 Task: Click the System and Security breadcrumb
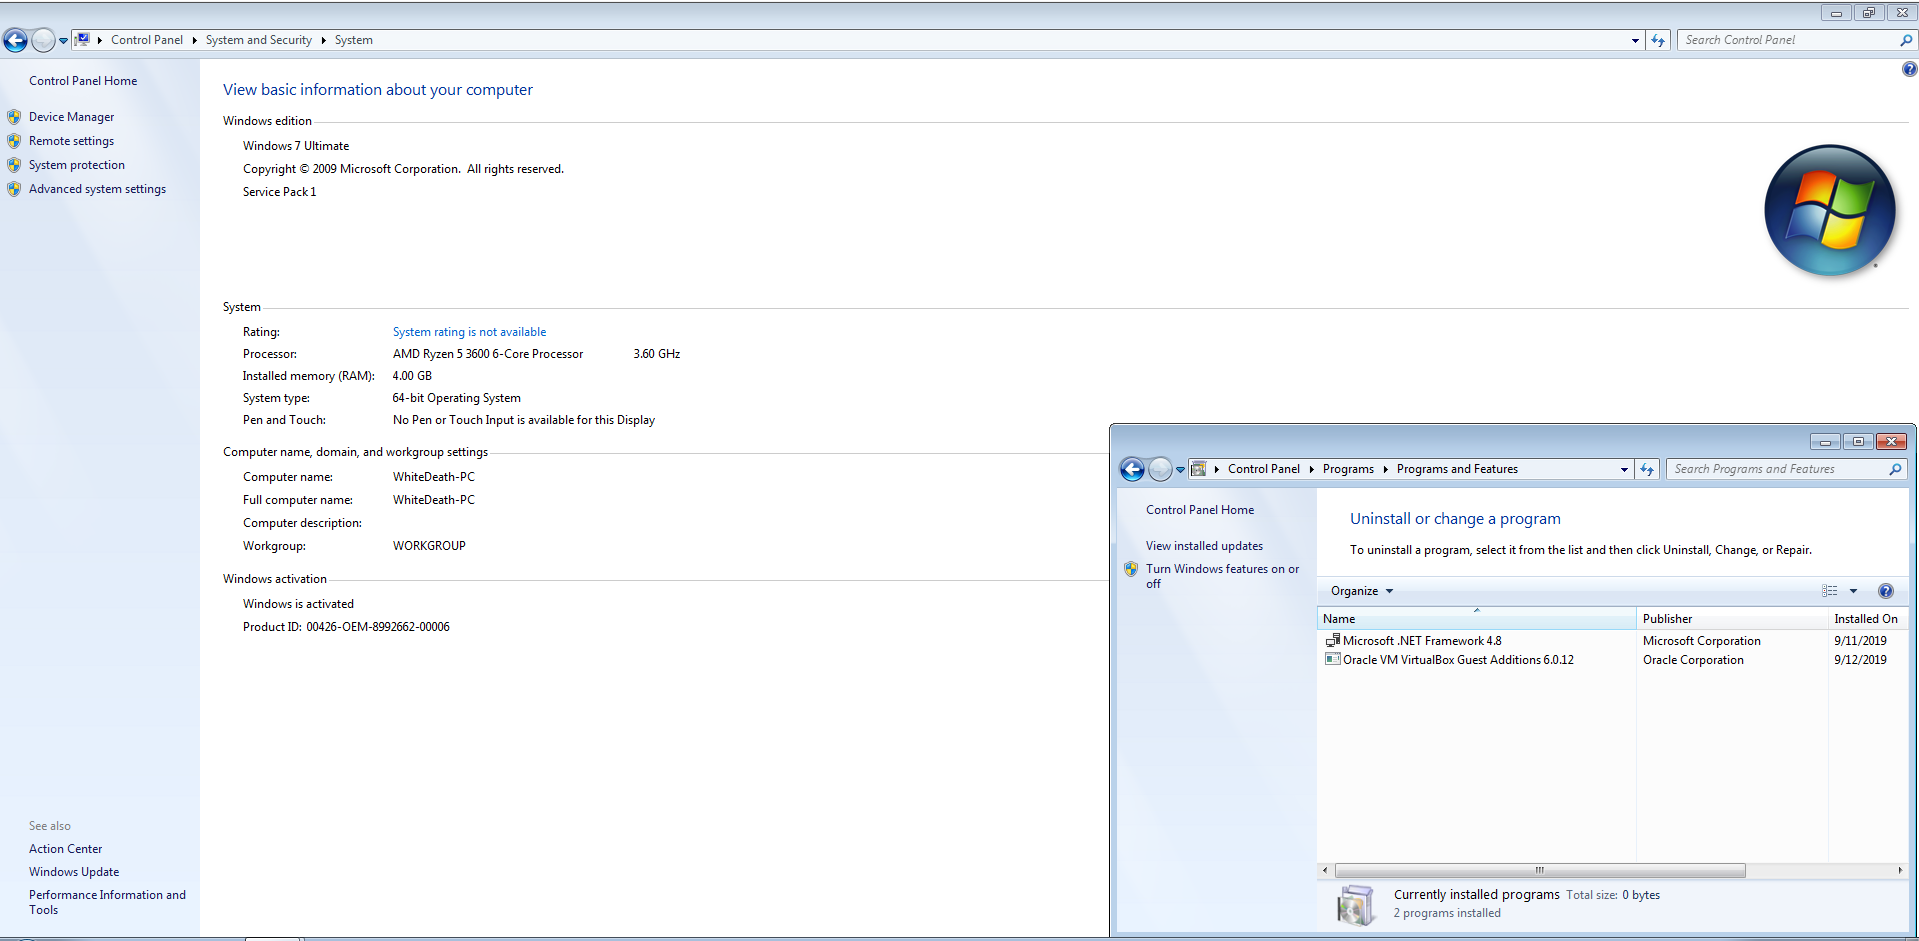click(259, 40)
